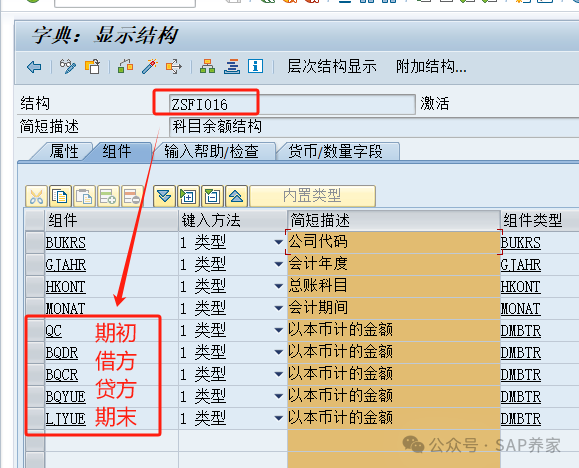
Task: Click the scissors cut icon
Action: tap(36, 196)
